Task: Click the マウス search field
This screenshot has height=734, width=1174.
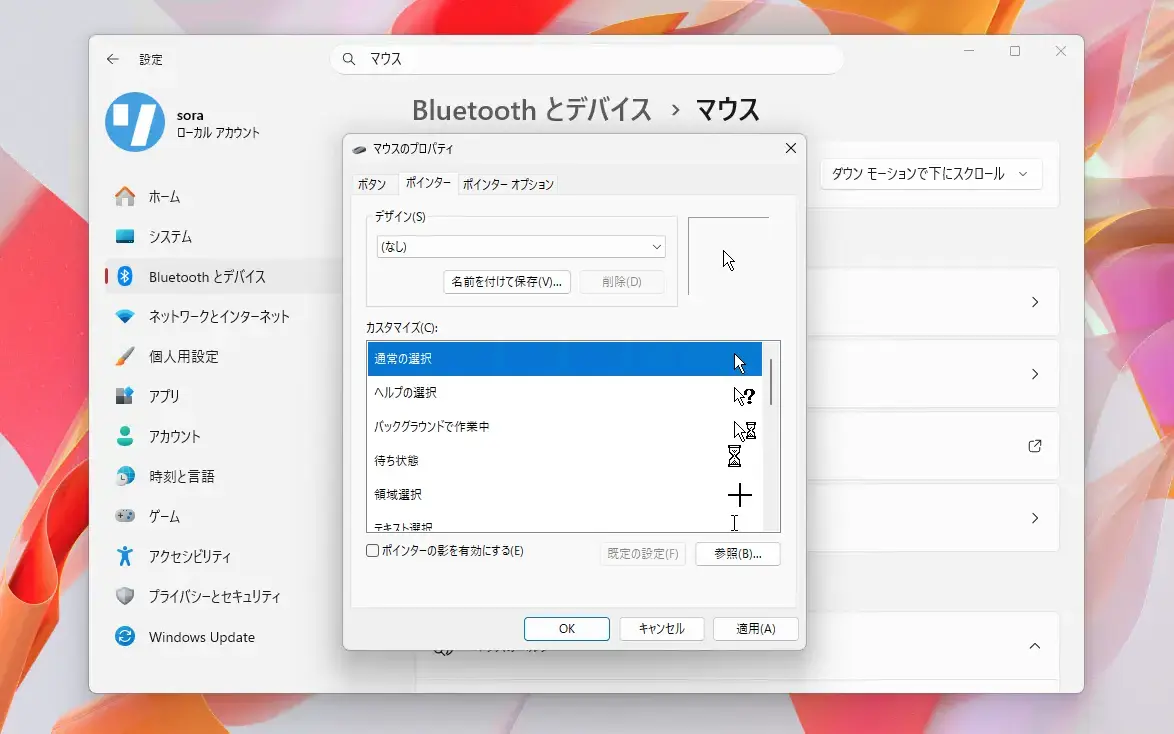Action: 587,58
